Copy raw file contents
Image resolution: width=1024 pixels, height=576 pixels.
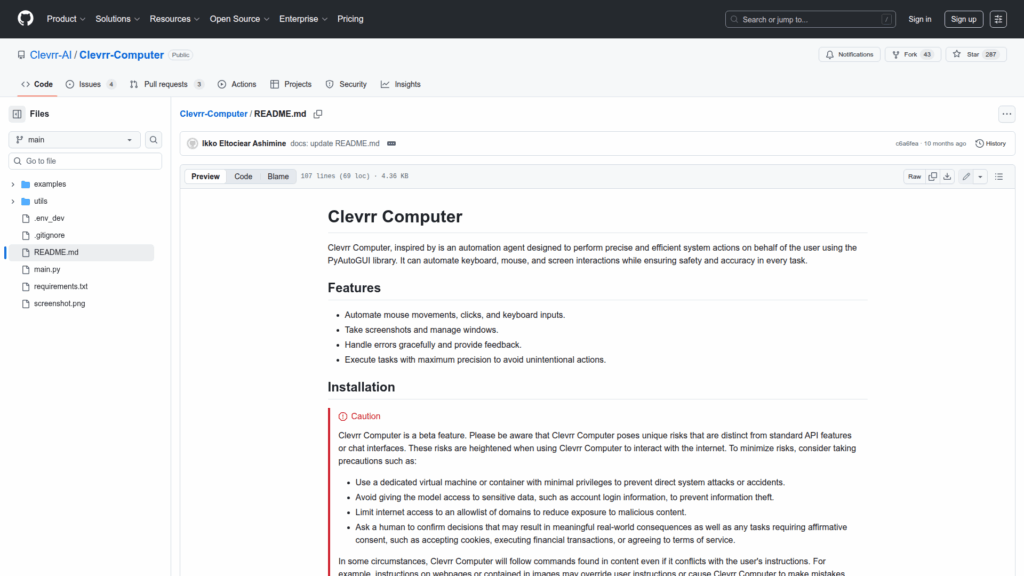(933, 176)
